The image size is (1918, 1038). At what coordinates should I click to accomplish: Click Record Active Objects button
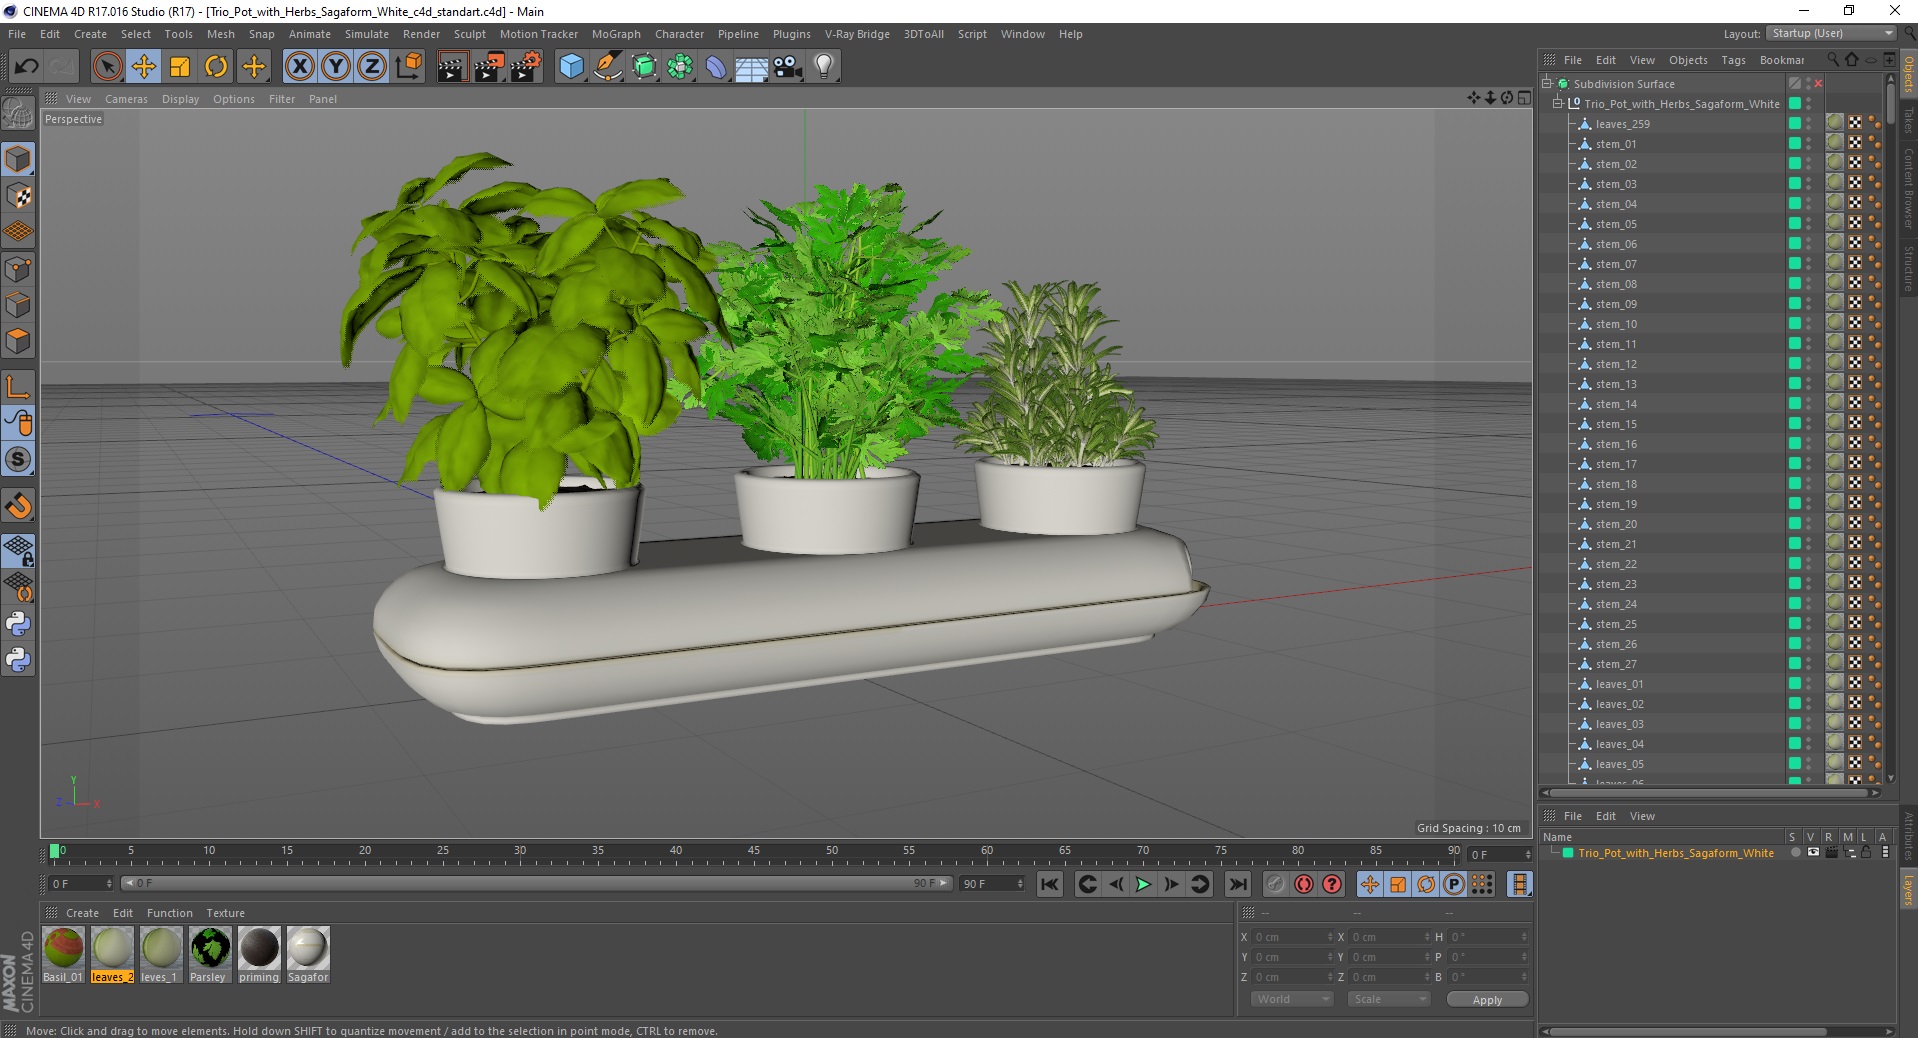click(1275, 884)
